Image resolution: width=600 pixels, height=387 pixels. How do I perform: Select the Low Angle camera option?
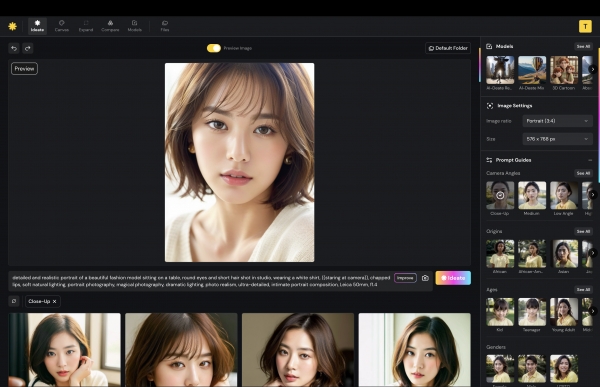tap(564, 195)
